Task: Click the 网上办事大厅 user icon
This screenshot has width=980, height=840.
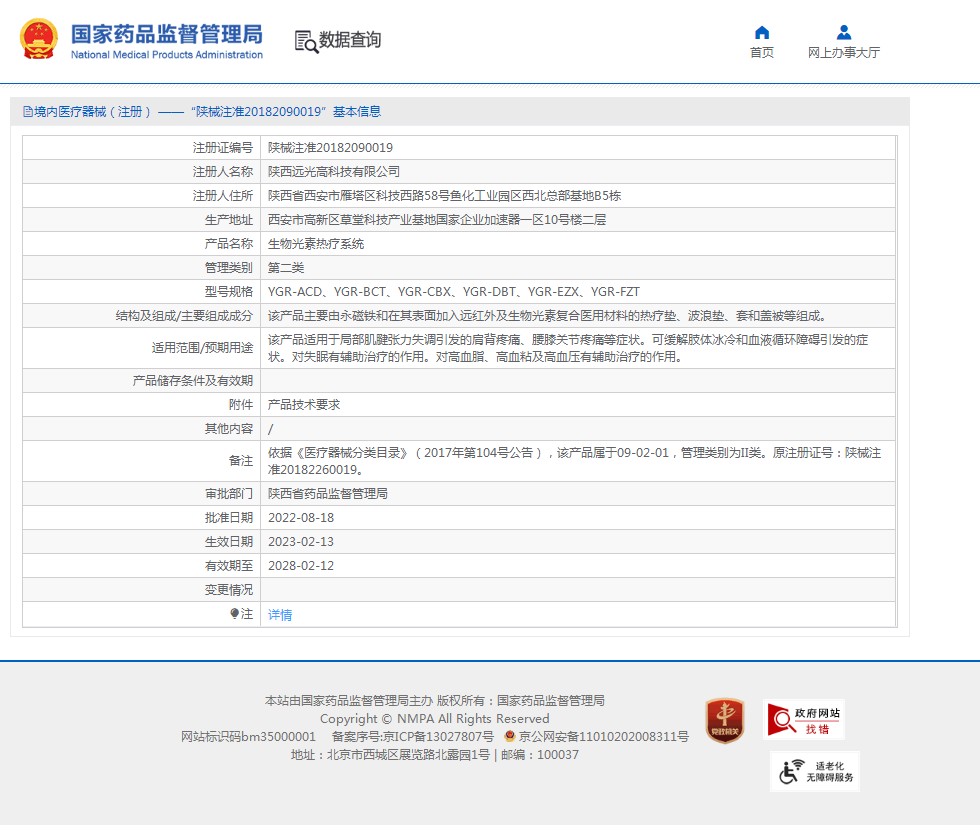Action: [x=844, y=32]
